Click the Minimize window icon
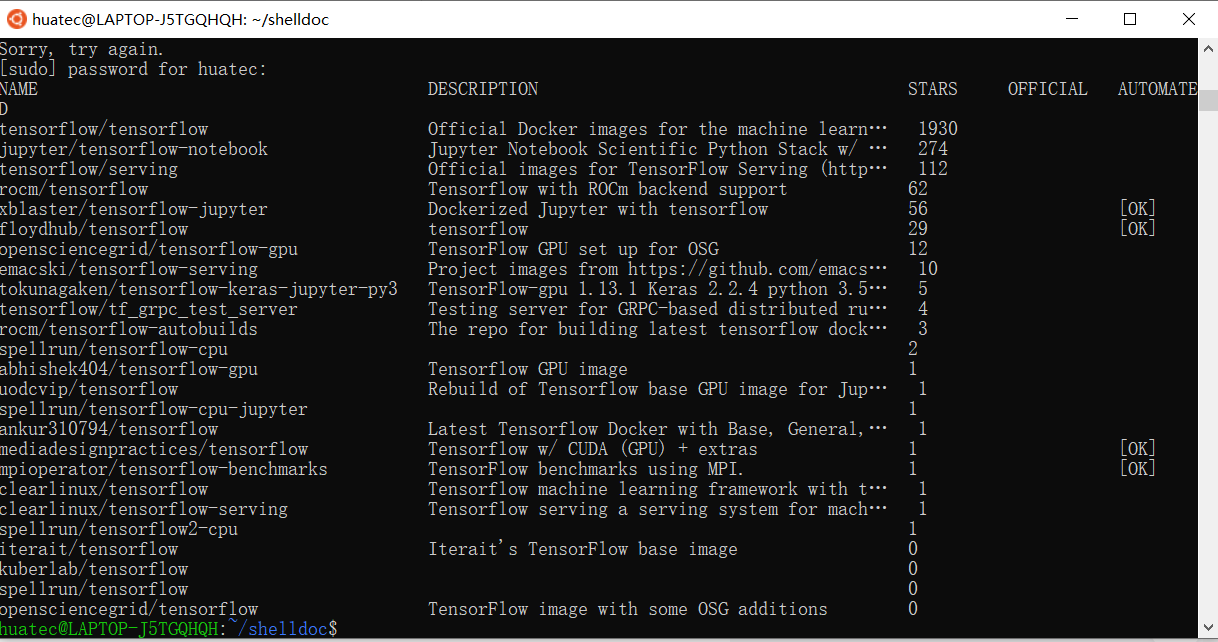Viewport: 1218px width, 642px height. coord(1072,18)
